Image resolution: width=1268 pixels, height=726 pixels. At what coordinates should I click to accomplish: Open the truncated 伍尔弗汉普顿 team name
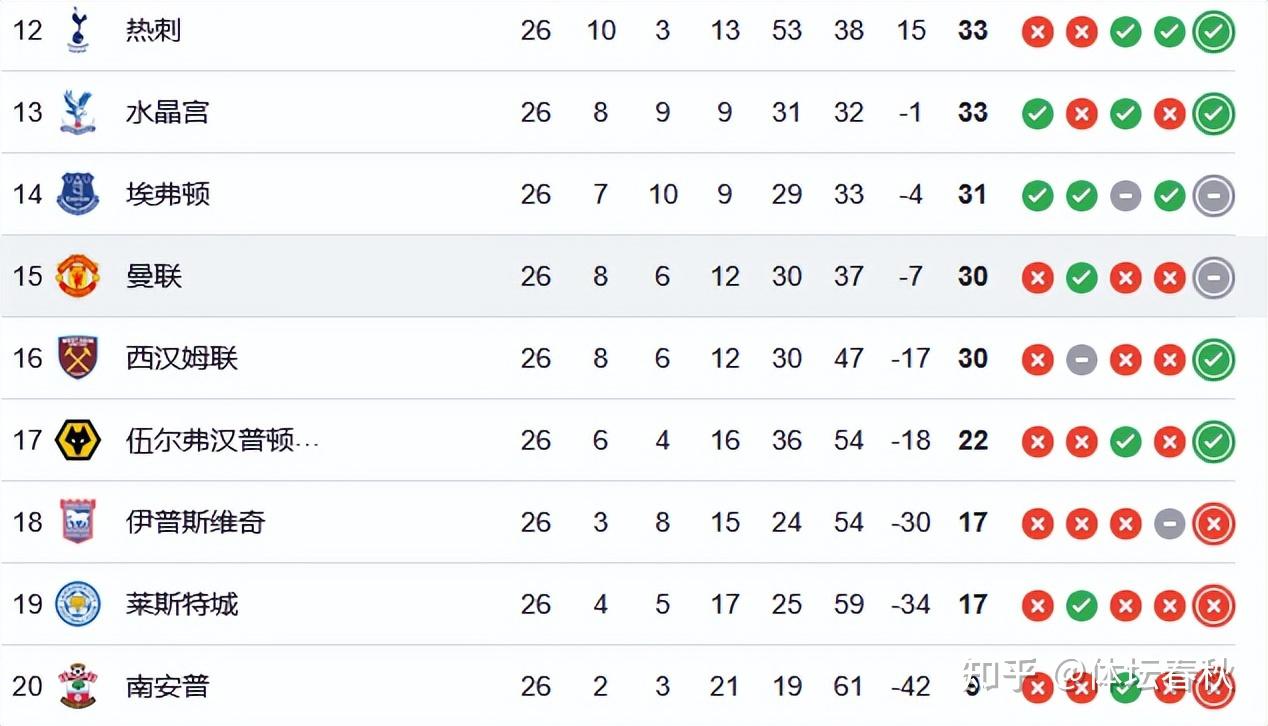[222, 440]
